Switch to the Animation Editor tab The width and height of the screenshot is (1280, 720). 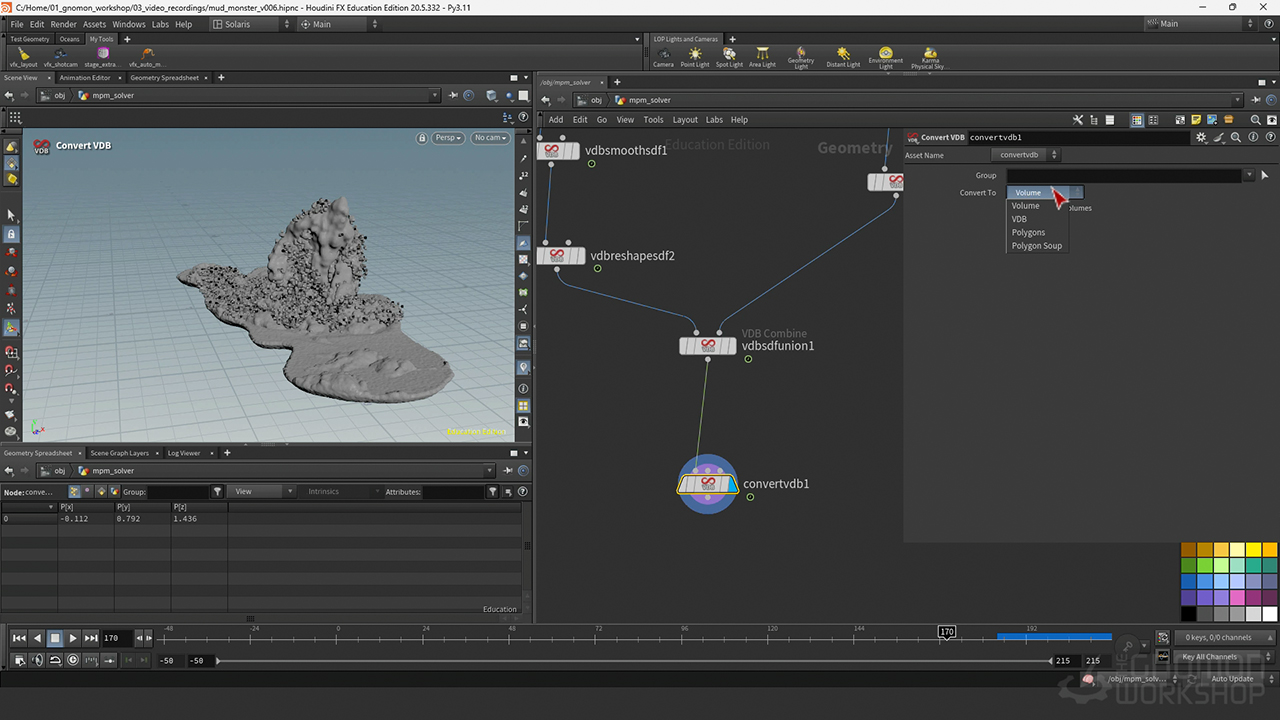tap(85, 78)
